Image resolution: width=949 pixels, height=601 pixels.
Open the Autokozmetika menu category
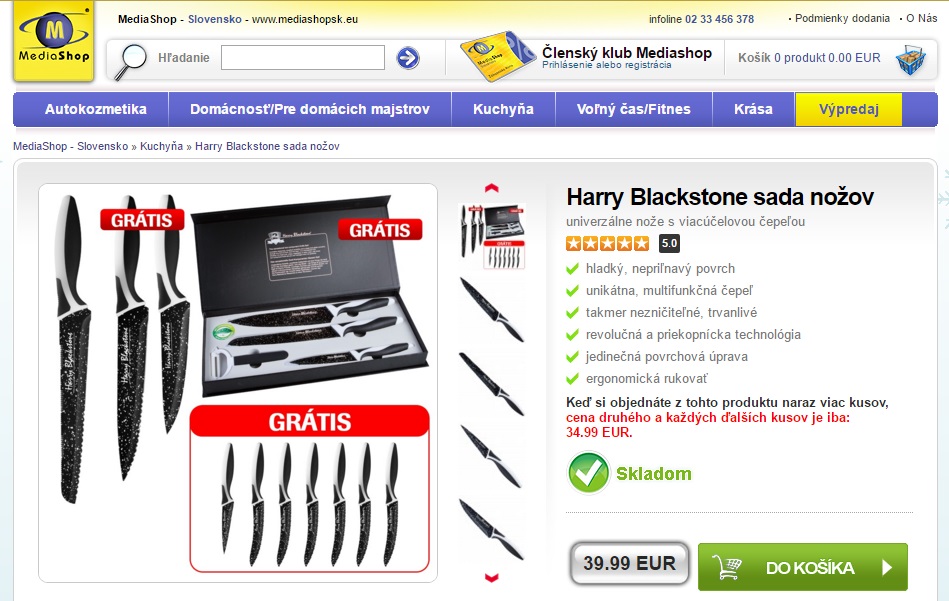(96, 110)
